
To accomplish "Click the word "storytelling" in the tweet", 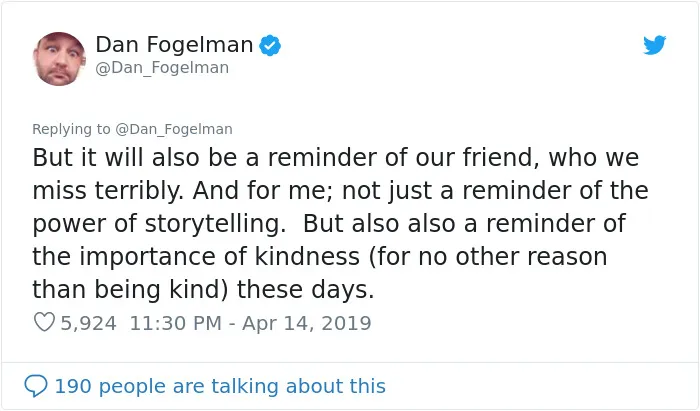I will (215, 224).
